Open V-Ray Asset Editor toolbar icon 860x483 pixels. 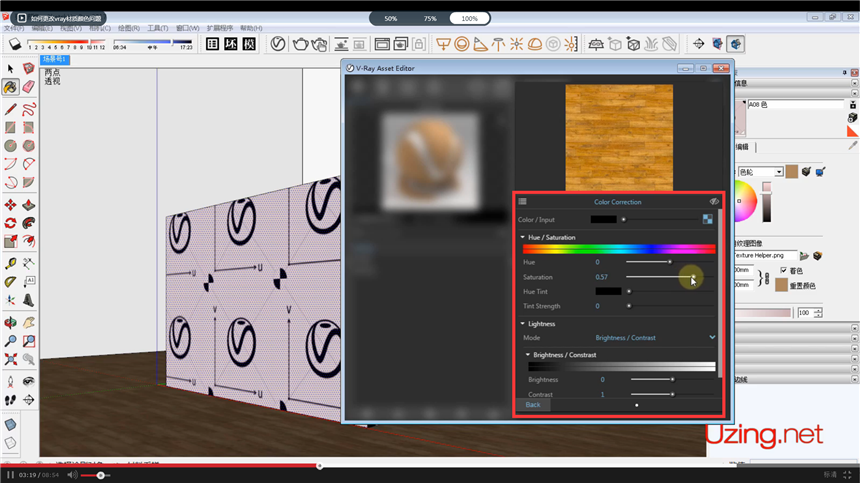click(277, 44)
